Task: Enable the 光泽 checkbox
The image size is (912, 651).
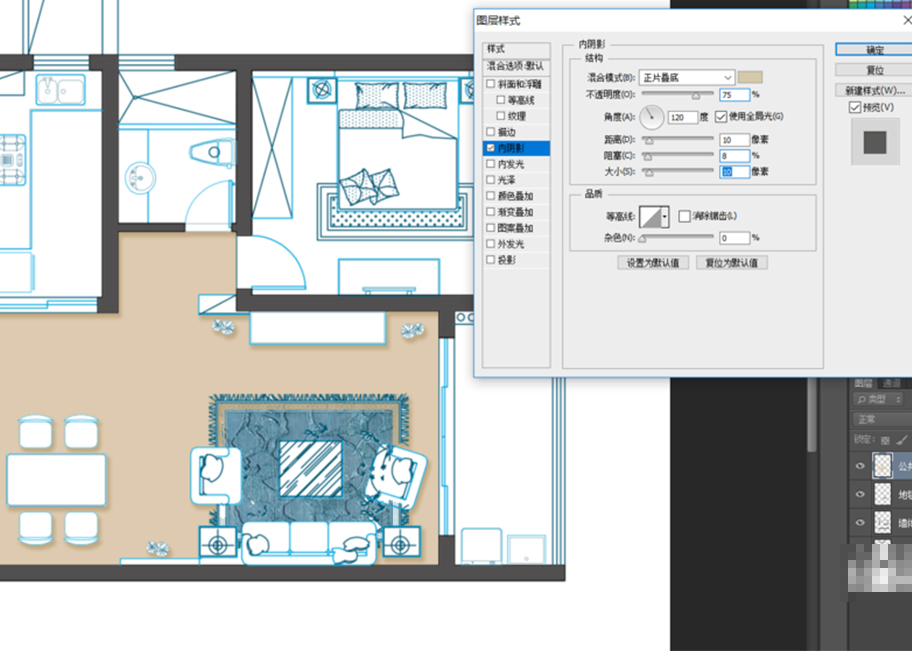Action: (491, 180)
